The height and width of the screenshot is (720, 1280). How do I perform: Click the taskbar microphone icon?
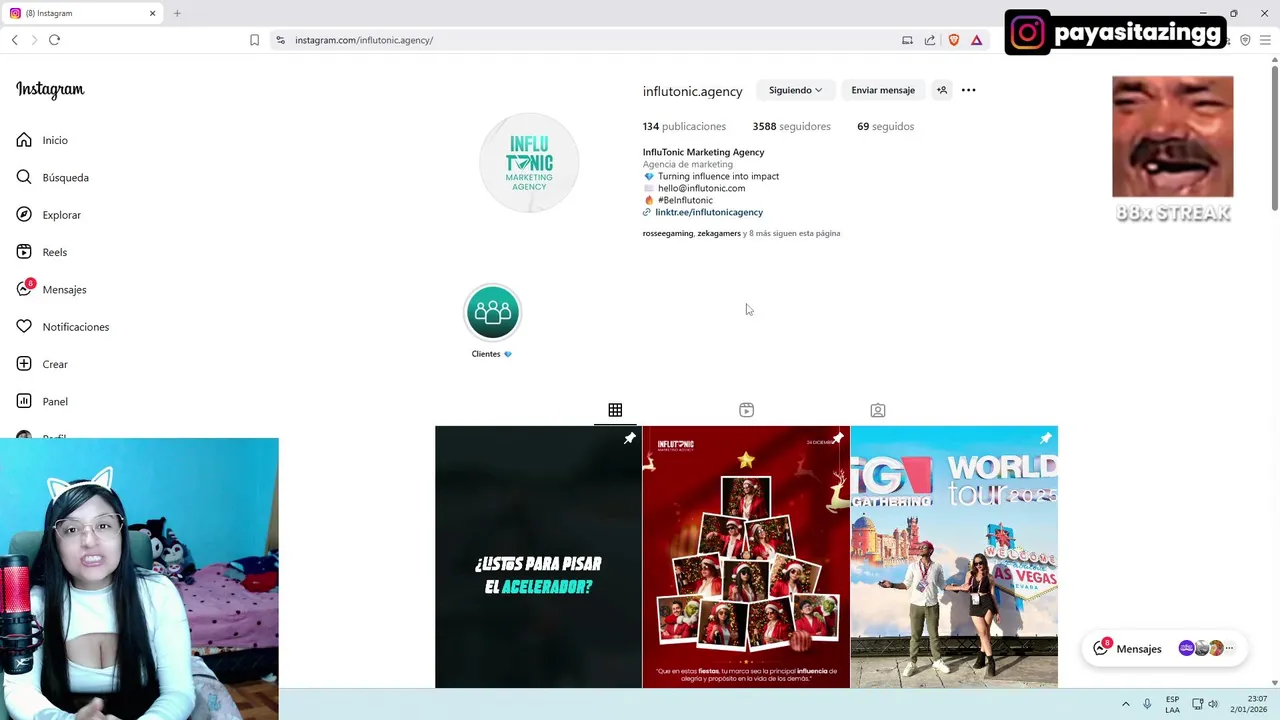click(x=1147, y=704)
